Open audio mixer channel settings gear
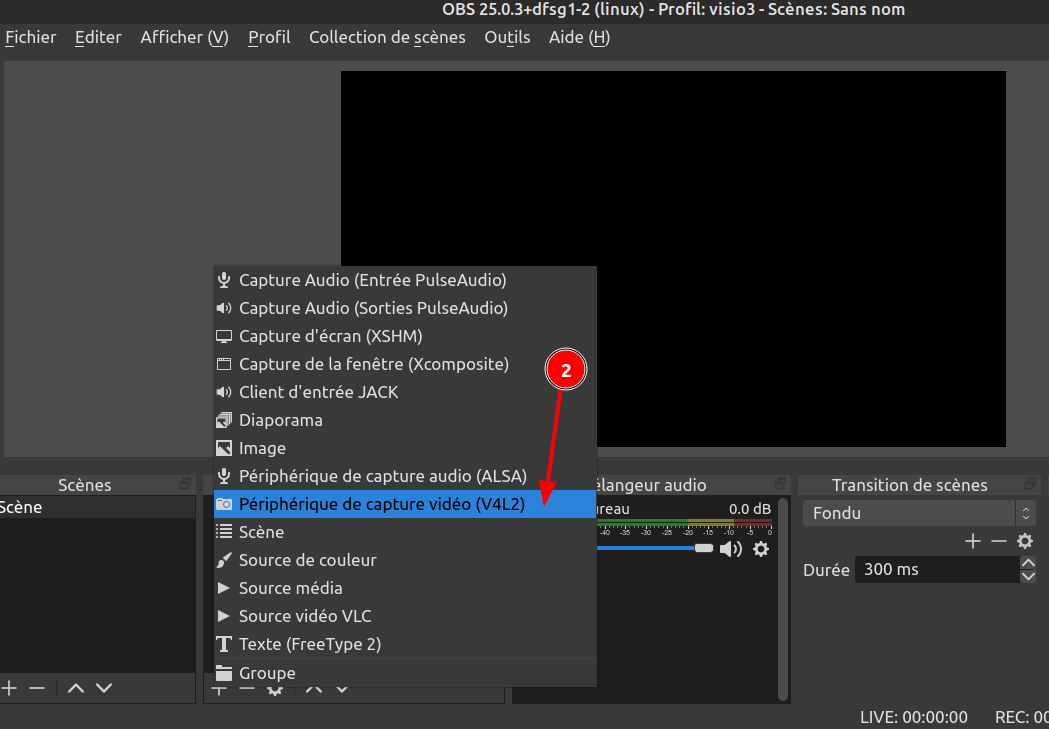1049x729 pixels. [x=761, y=549]
